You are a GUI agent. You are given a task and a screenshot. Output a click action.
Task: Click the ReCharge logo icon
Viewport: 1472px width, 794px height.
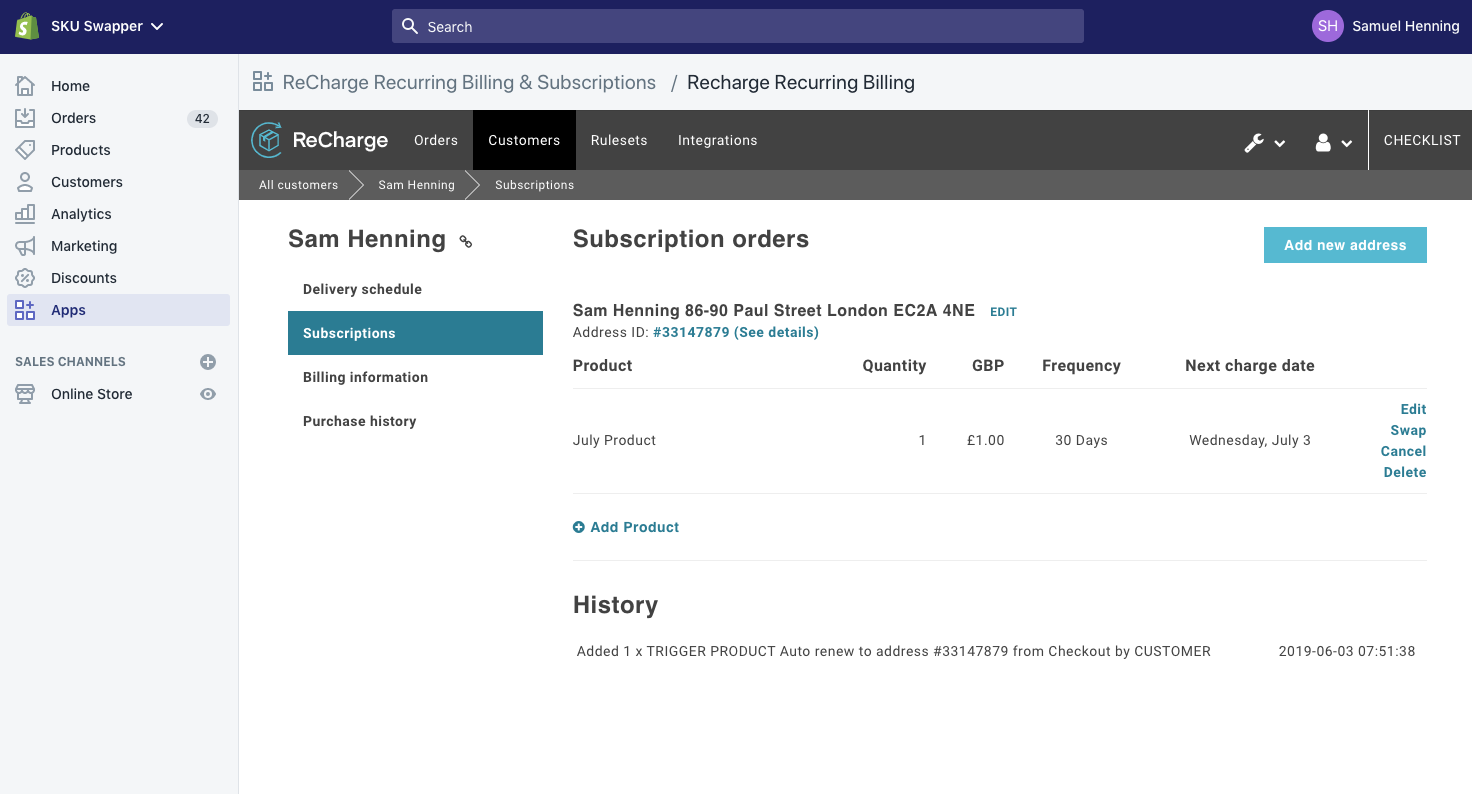tap(267, 140)
